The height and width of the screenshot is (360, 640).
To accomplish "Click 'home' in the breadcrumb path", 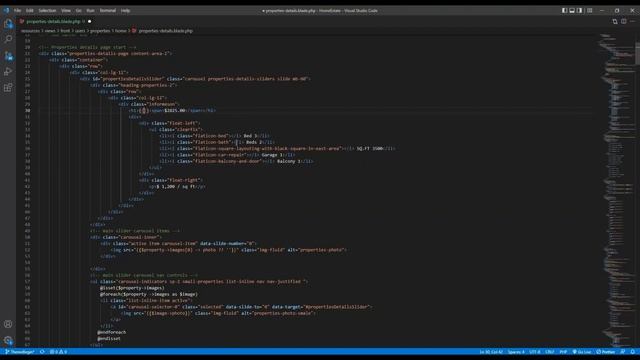I will [x=121, y=31].
